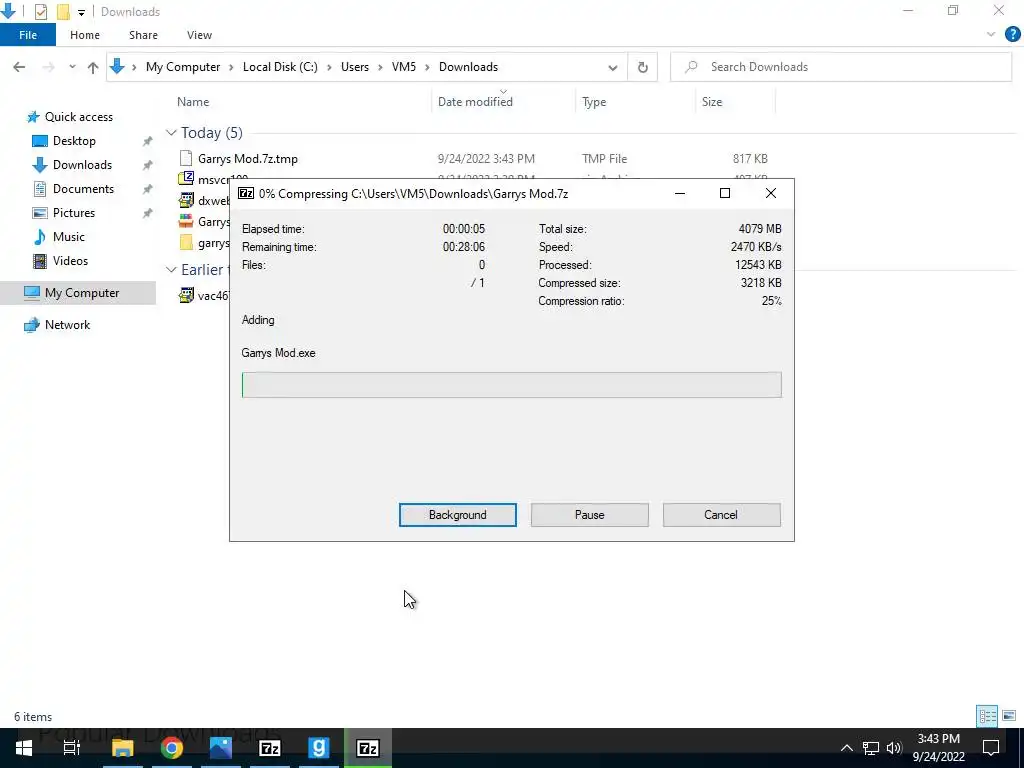Sort by Size column header

click(x=712, y=102)
